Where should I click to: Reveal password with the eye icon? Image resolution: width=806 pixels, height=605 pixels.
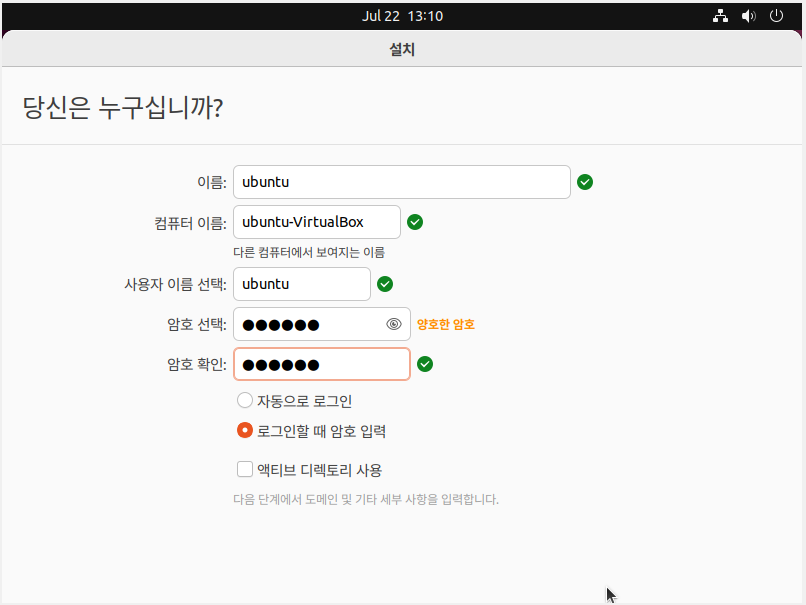click(394, 324)
